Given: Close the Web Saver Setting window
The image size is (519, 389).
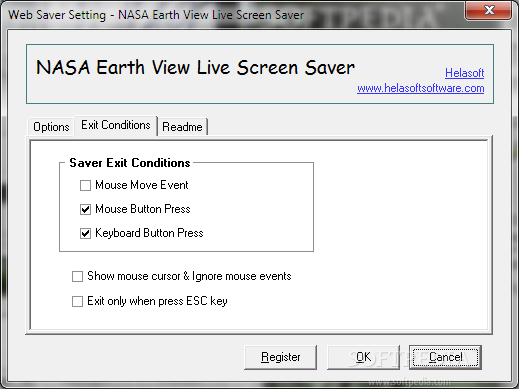Looking at the screenshot, I should pyautogui.click(x=489, y=10).
